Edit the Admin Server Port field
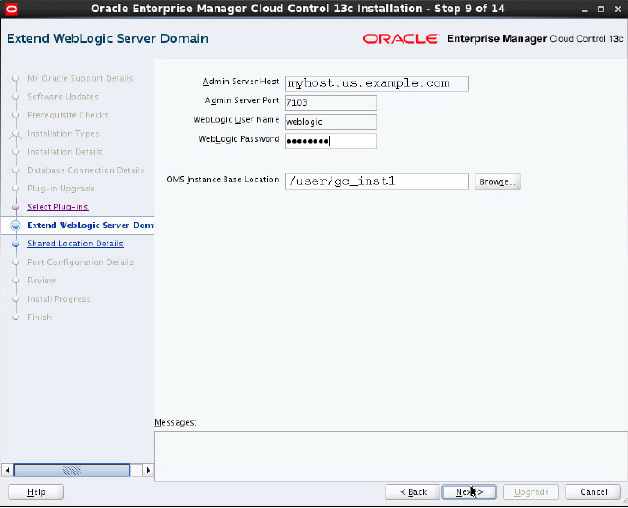This screenshot has height=508, width=628. [x=331, y=103]
